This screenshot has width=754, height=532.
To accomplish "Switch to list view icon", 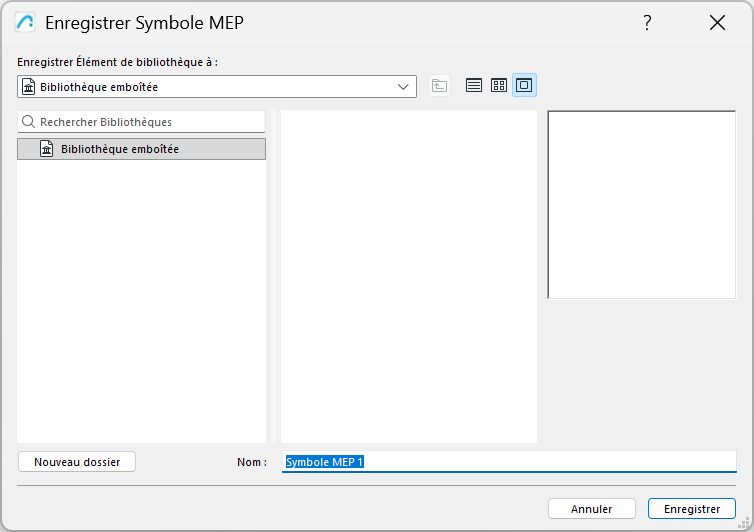I will point(474,86).
